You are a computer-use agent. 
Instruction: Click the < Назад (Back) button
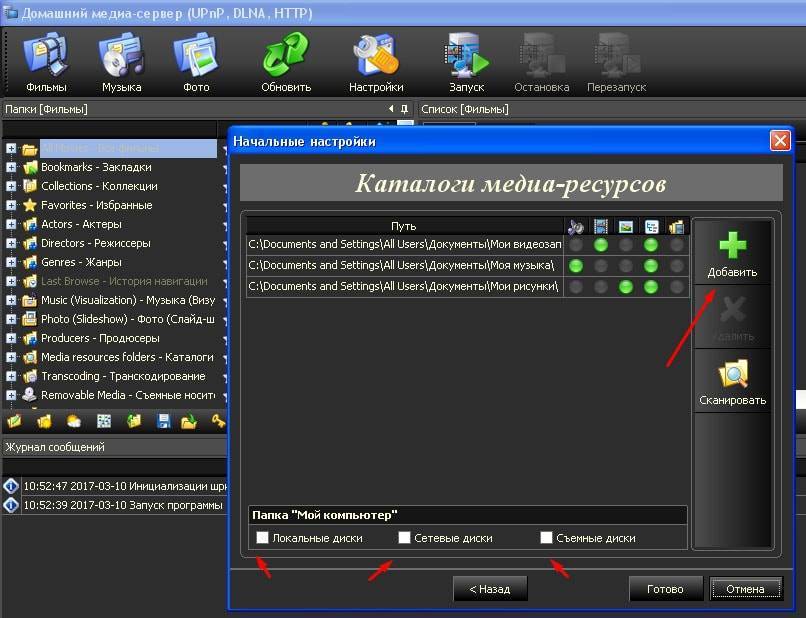(x=489, y=589)
